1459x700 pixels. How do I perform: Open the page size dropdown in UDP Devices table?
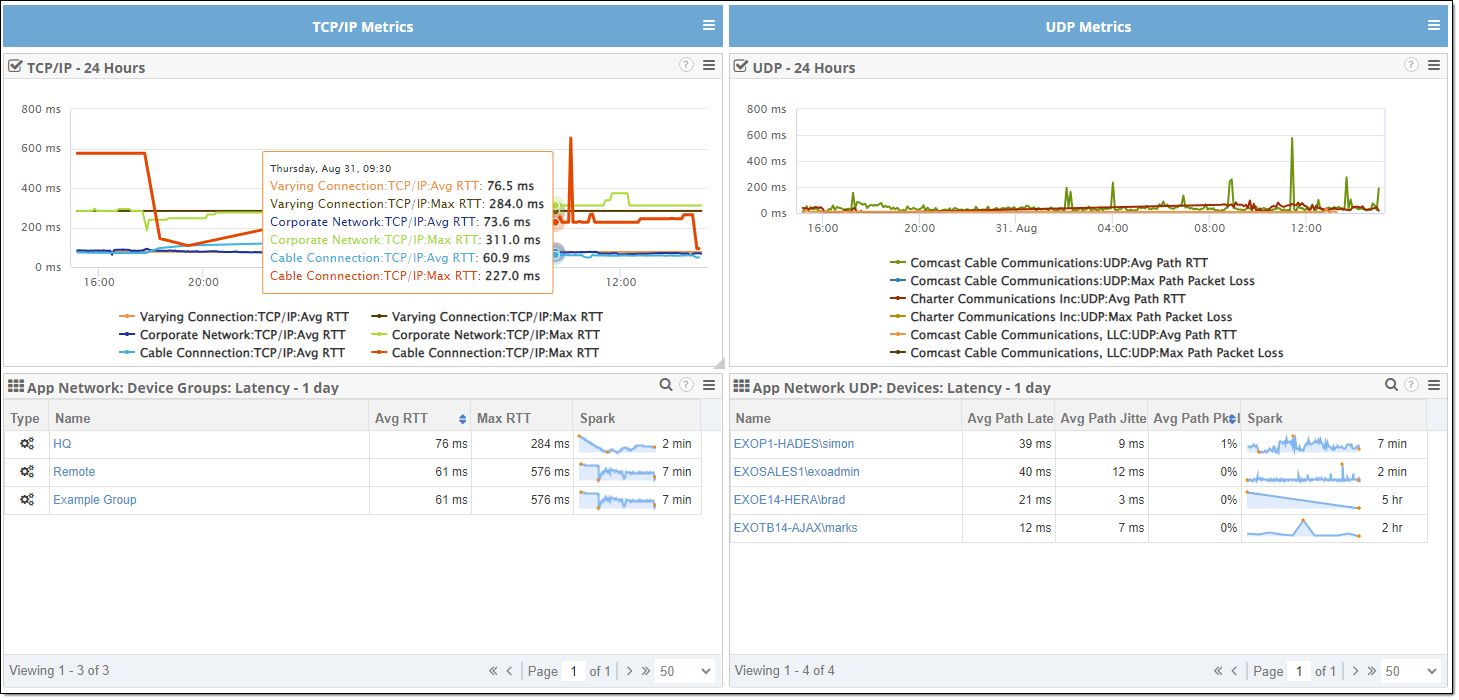pos(1411,671)
